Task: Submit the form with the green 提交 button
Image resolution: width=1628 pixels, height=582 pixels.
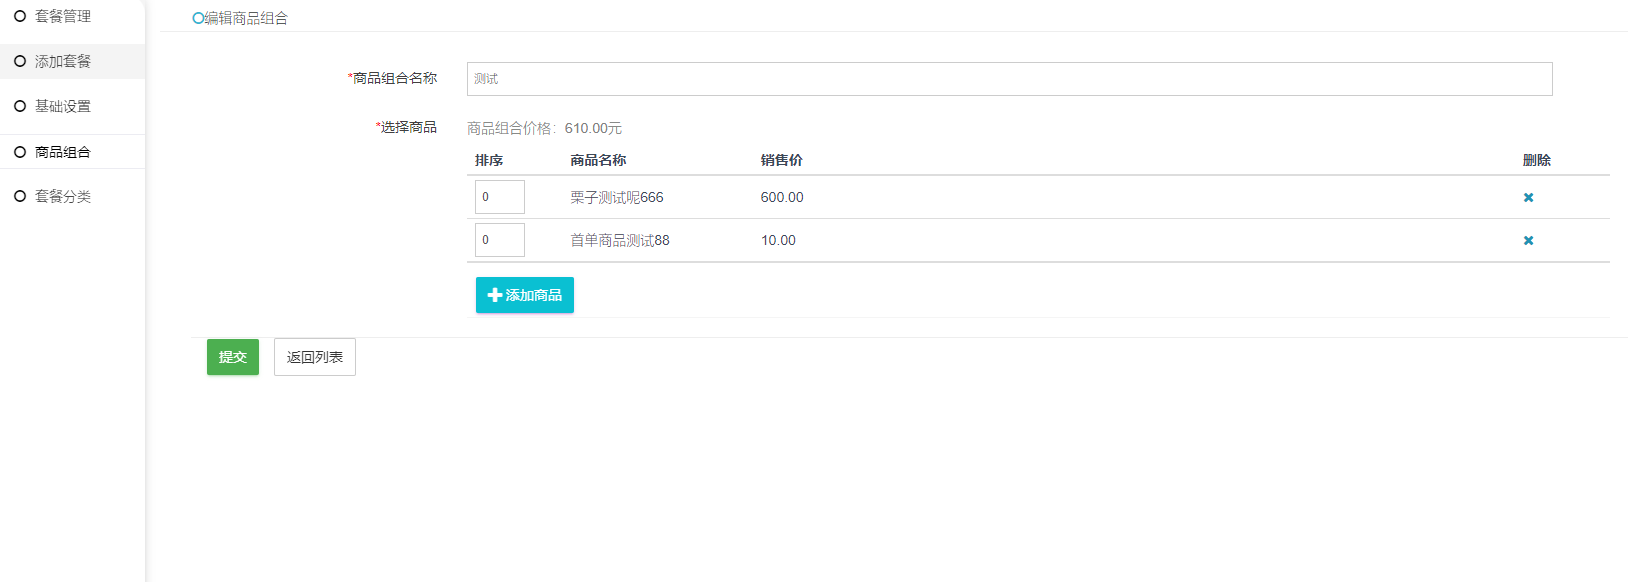Action: point(232,357)
